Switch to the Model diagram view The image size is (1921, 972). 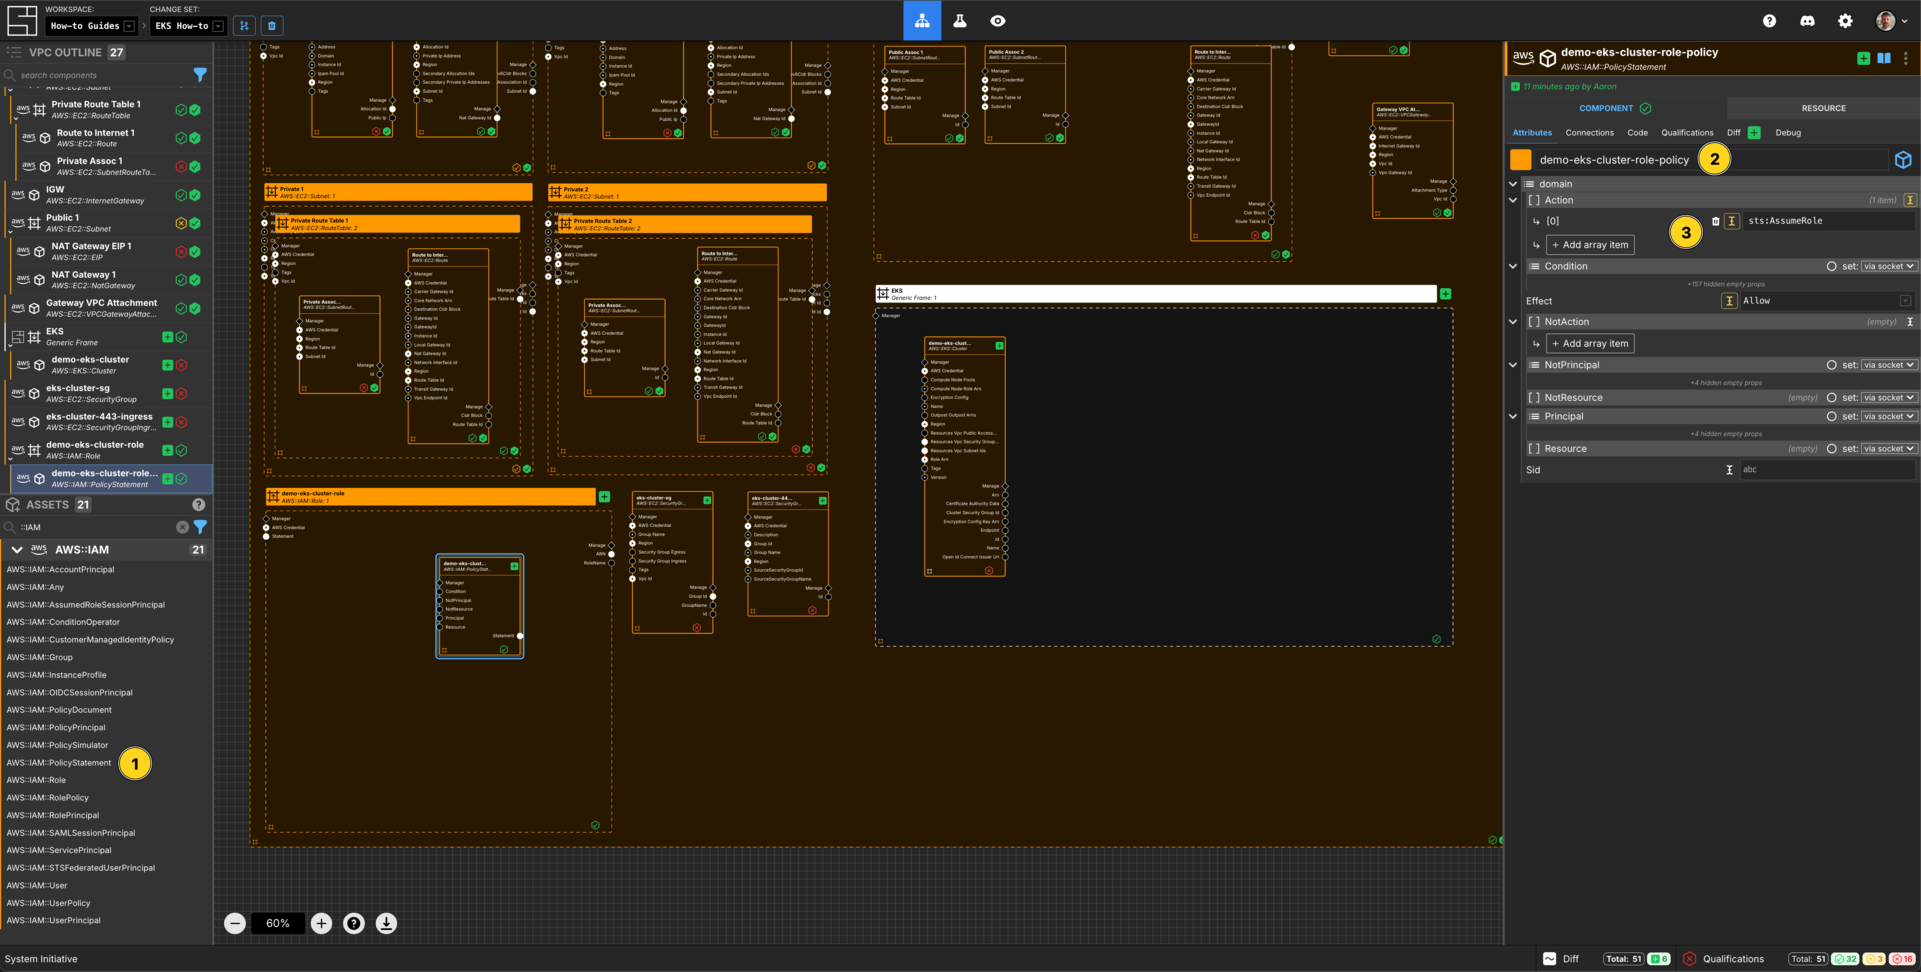(x=922, y=20)
